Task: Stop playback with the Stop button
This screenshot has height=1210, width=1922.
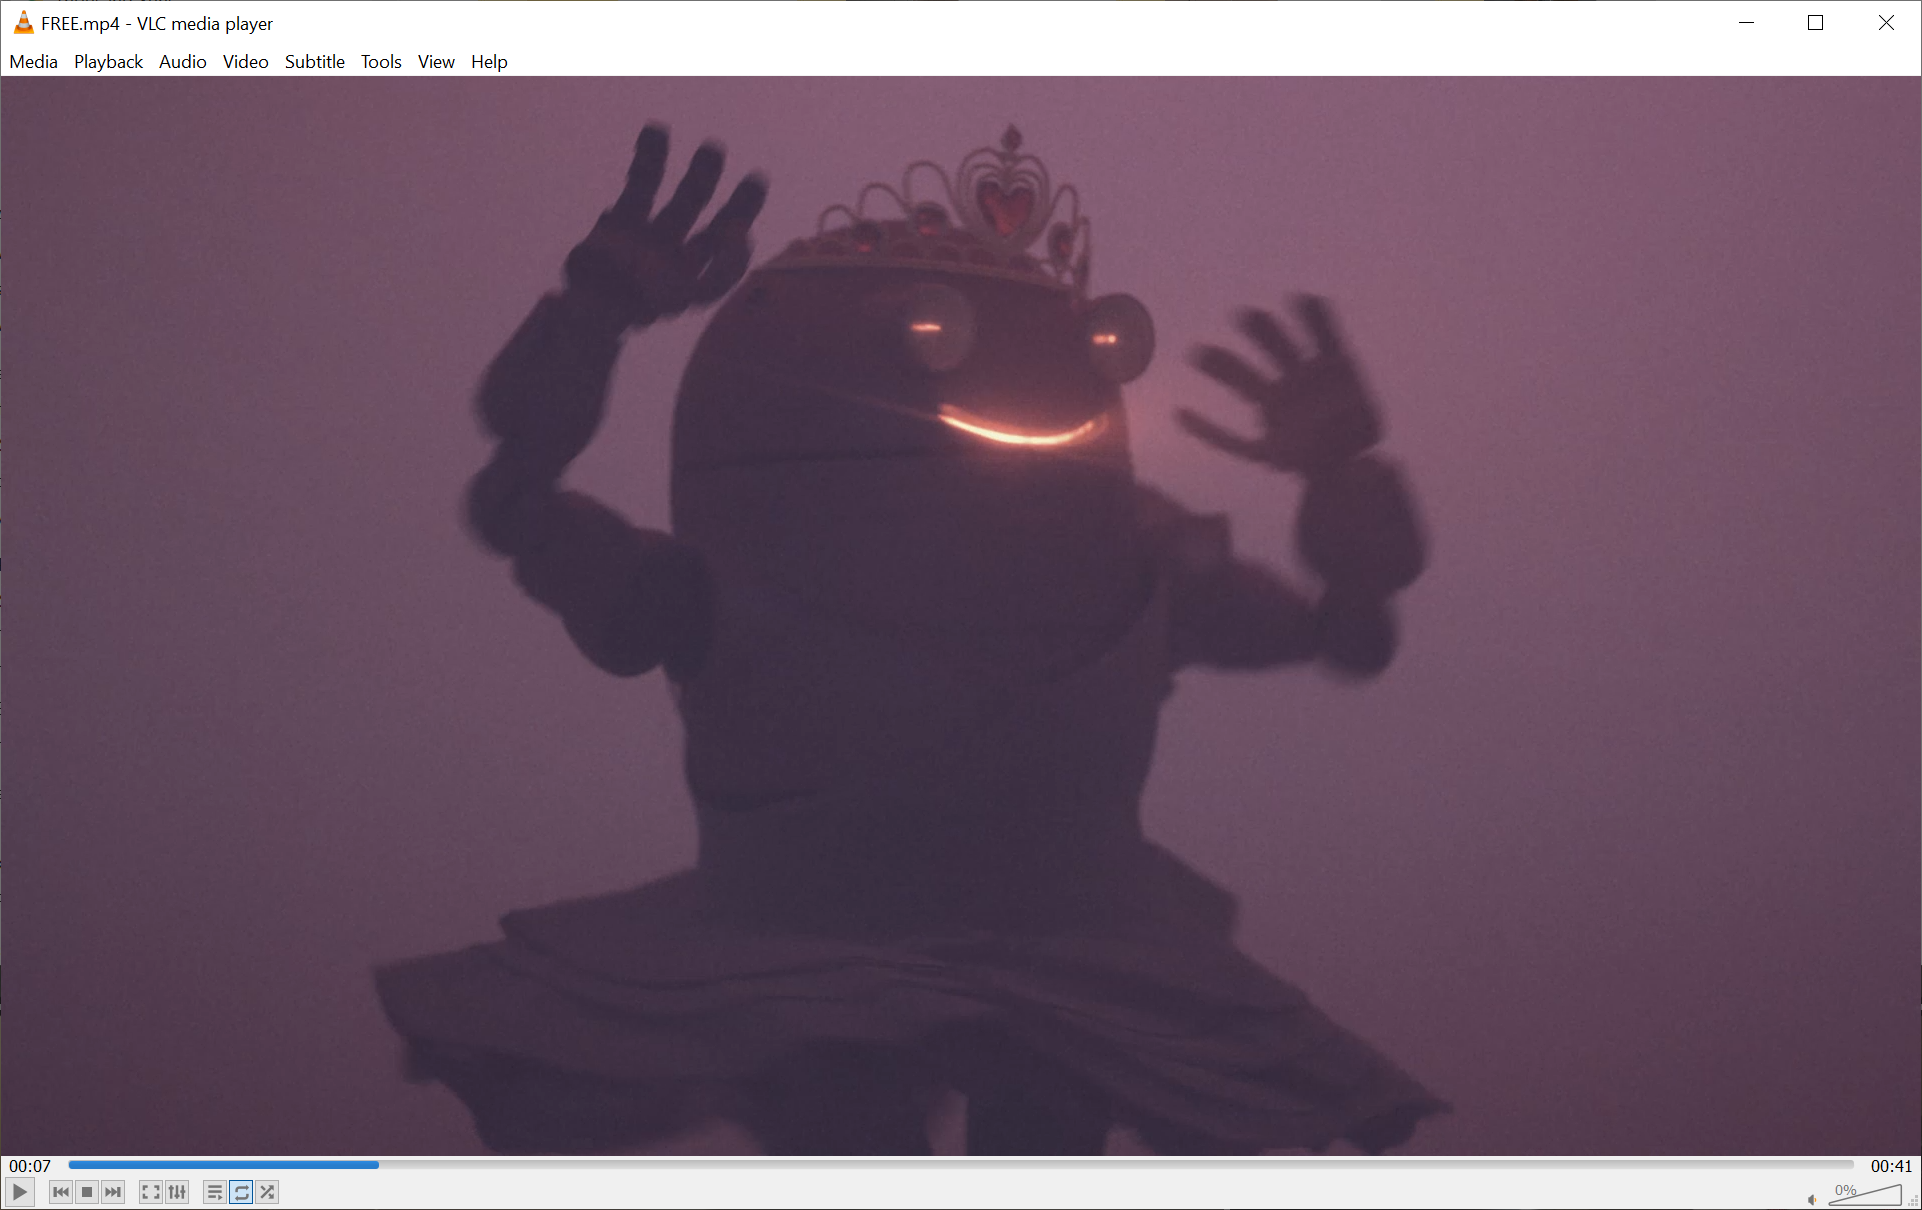Action: tap(87, 1192)
